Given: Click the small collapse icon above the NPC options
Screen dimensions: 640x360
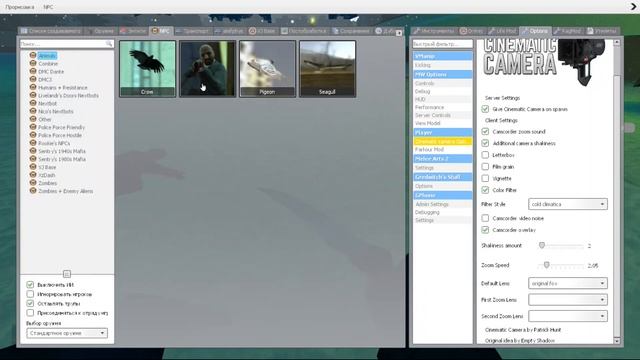Looking at the screenshot, I should click(67, 274).
